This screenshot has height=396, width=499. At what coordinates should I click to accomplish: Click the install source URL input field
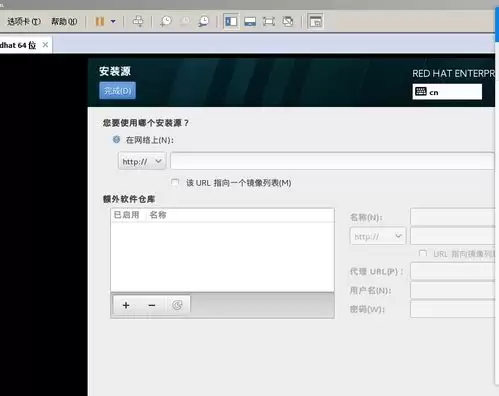click(332, 161)
